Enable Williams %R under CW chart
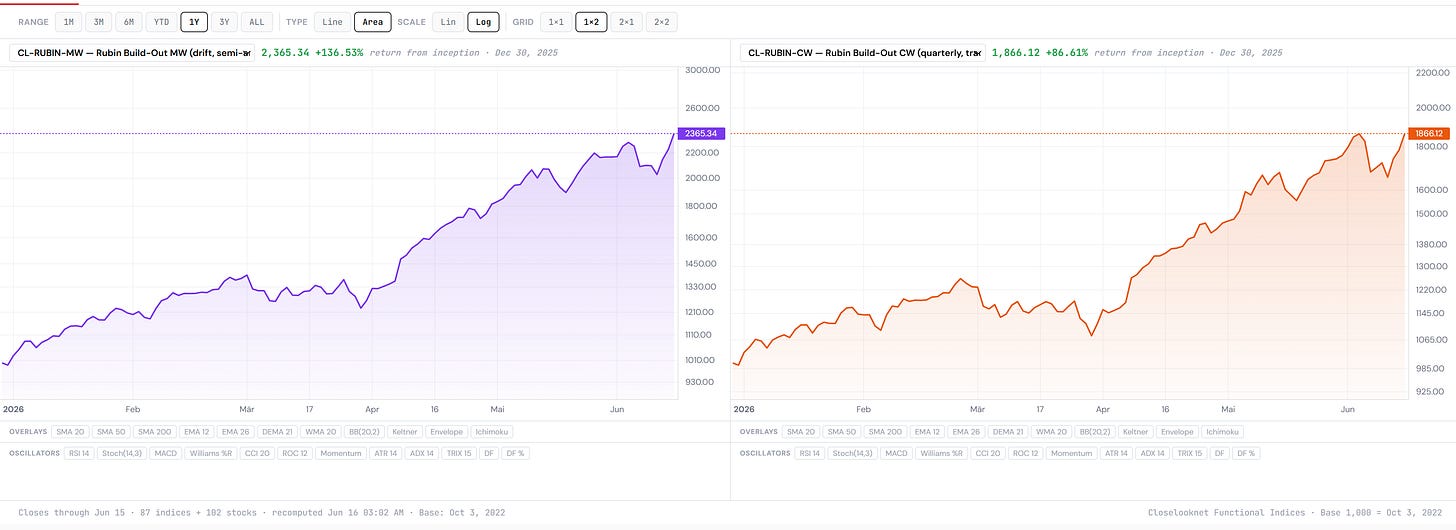 942,453
